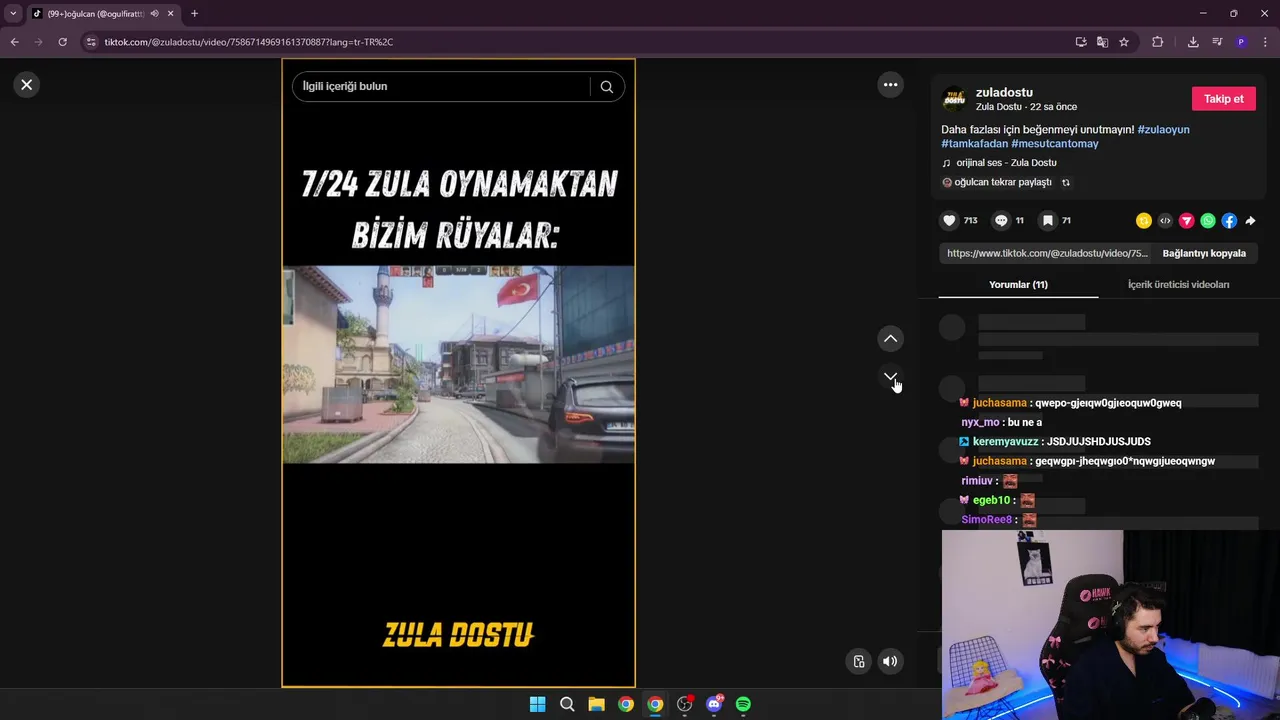The image size is (1280, 720).
Task: Get the embed code icon
Action: tap(1165, 221)
